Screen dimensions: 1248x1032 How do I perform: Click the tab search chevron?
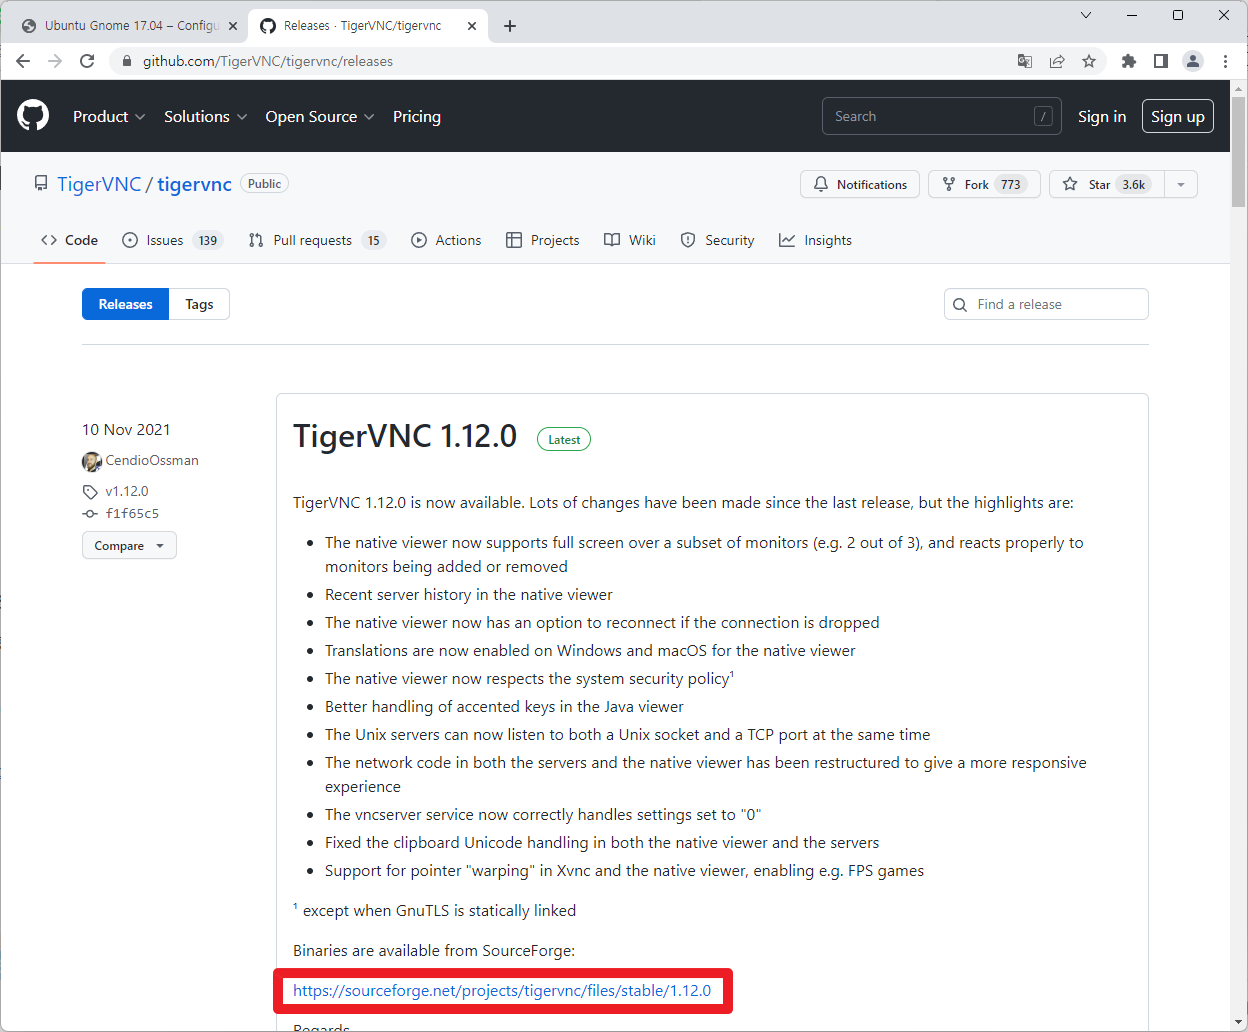tap(1086, 15)
